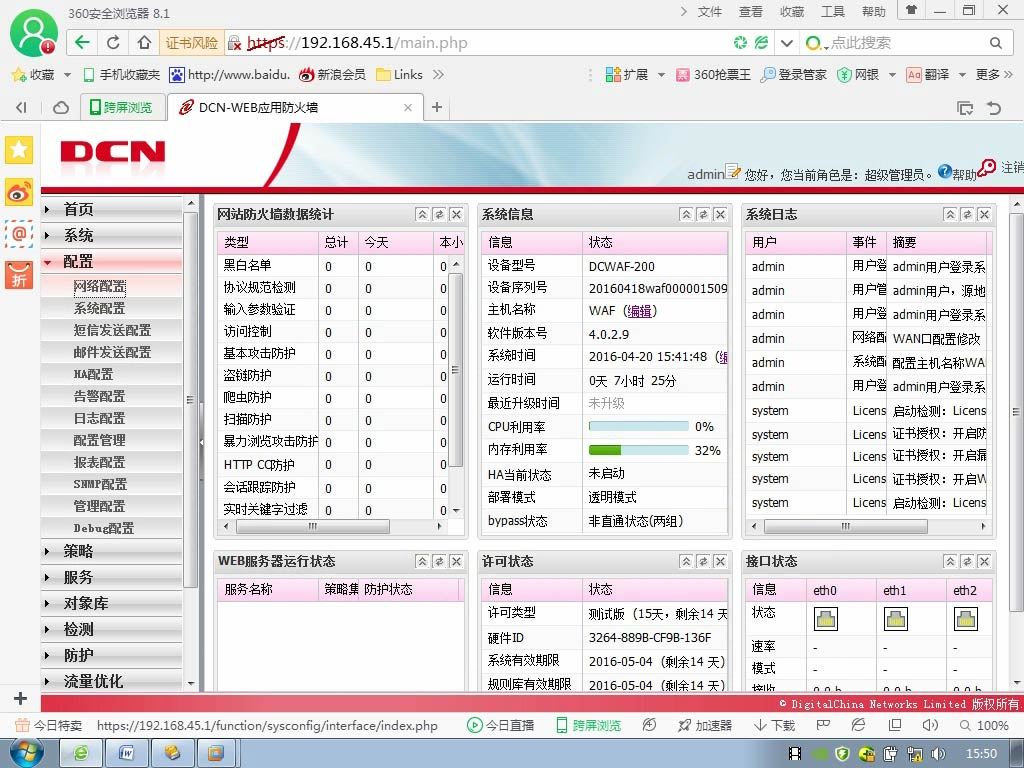Click the 加速器 status bar item
This screenshot has height=768, width=1024.
[705, 725]
